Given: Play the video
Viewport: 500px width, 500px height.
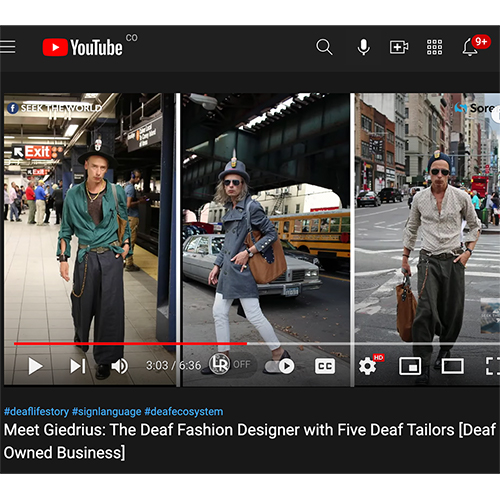Looking at the screenshot, I should pos(35,366).
